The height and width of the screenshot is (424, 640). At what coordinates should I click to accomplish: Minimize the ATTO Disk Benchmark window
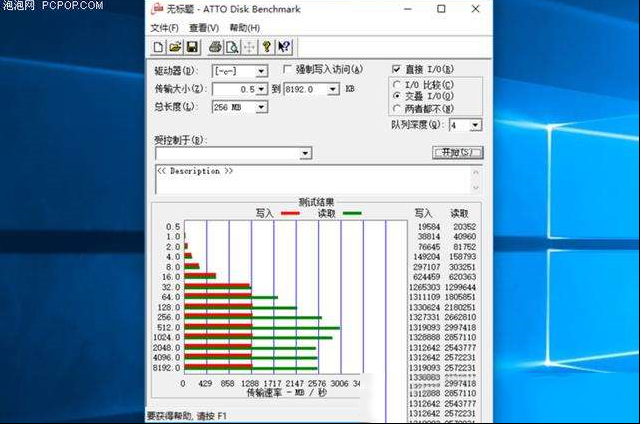pos(408,9)
